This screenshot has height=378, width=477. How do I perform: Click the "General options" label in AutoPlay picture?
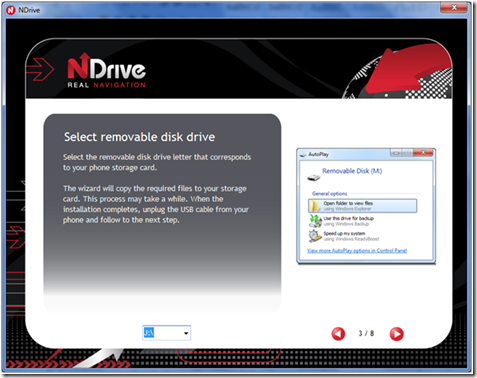point(329,194)
